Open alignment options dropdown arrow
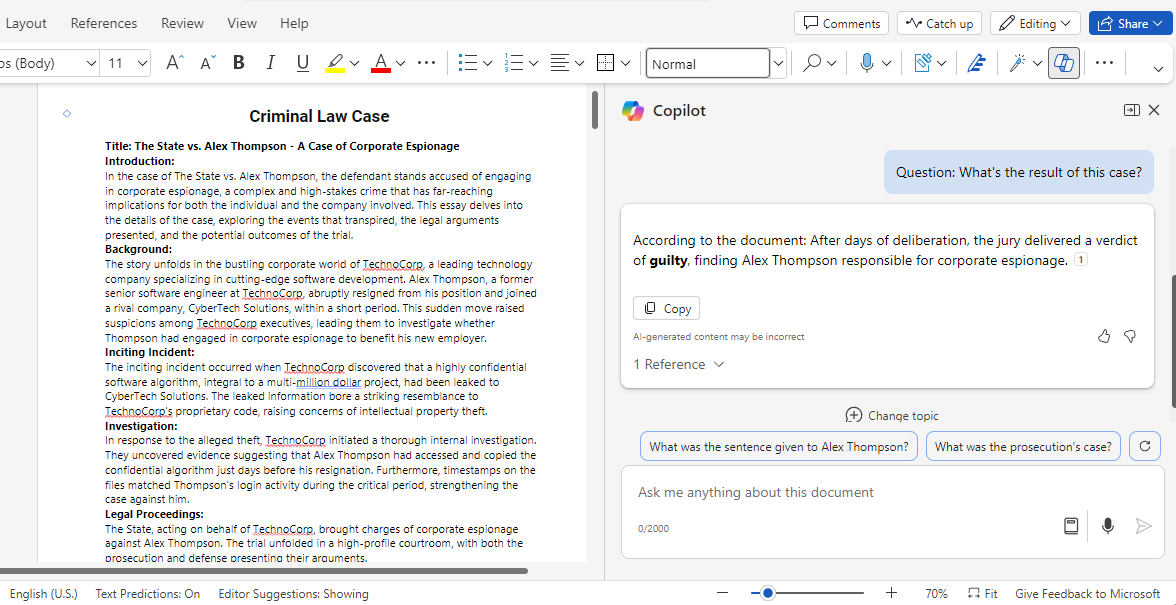Screen dimensions: 1176x605 (x=579, y=64)
